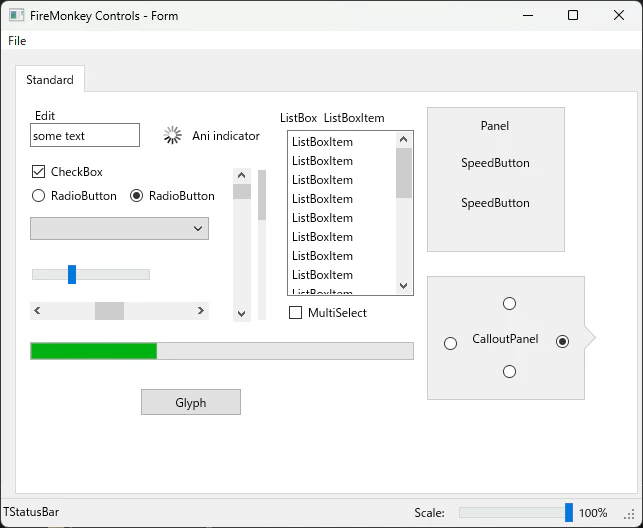Click the 100% scale value
643x528 pixels.
coord(593,513)
